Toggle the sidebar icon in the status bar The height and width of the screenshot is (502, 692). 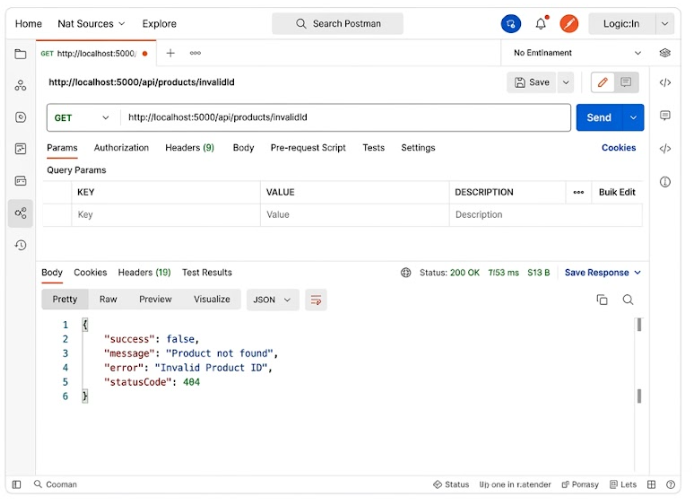(x=17, y=485)
